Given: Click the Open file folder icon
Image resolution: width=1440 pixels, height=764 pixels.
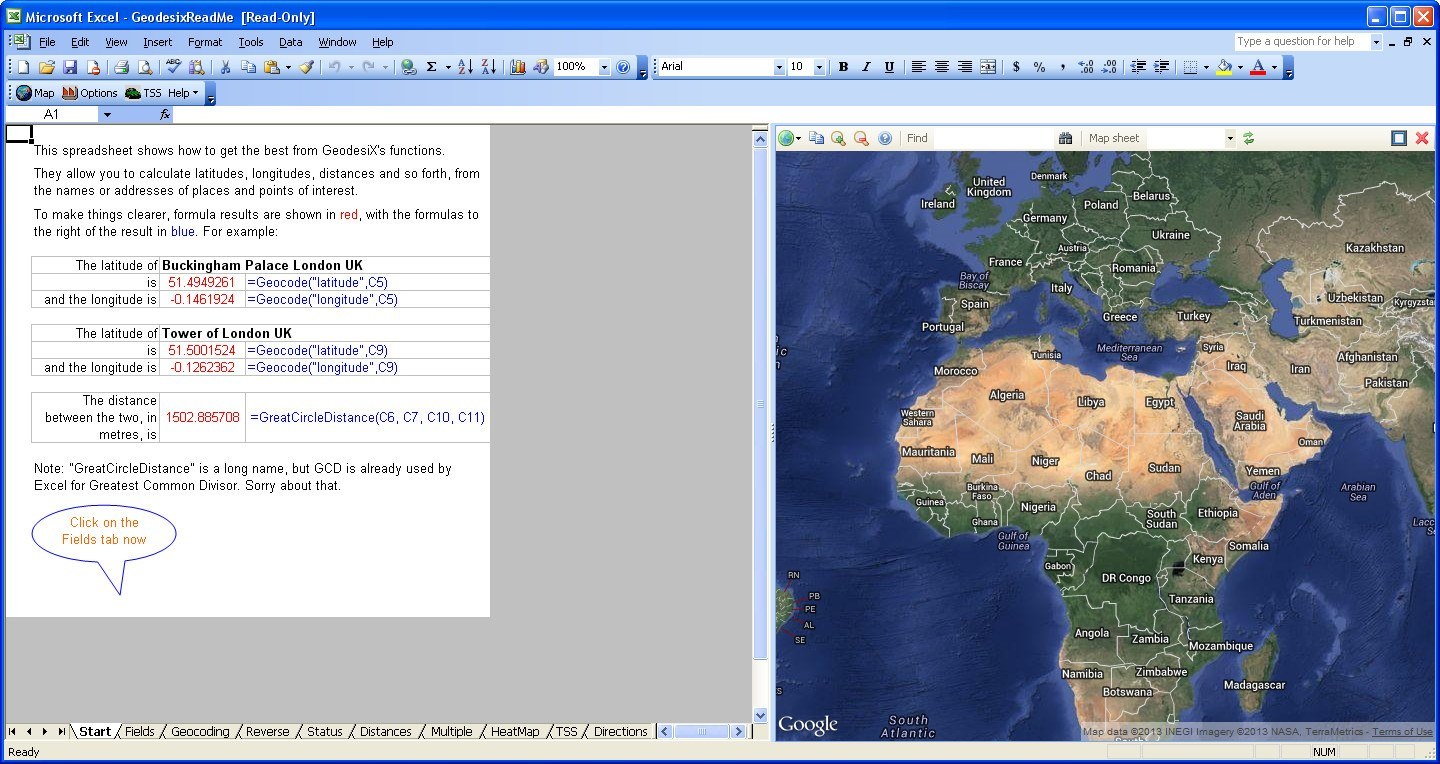Looking at the screenshot, I should tap(46, 67).
